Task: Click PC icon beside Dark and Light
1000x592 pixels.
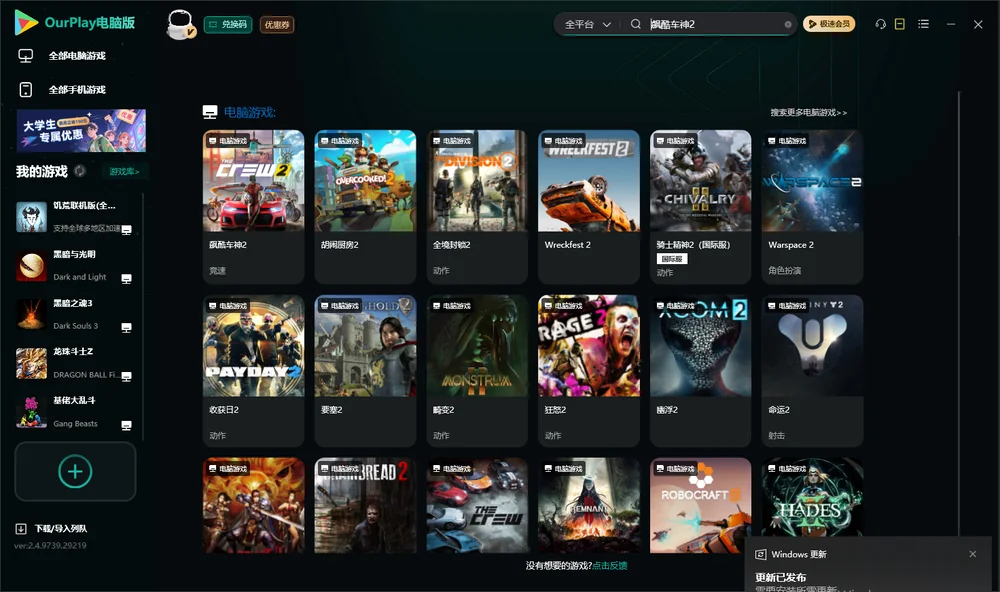Action: click(x=126, y=279)
